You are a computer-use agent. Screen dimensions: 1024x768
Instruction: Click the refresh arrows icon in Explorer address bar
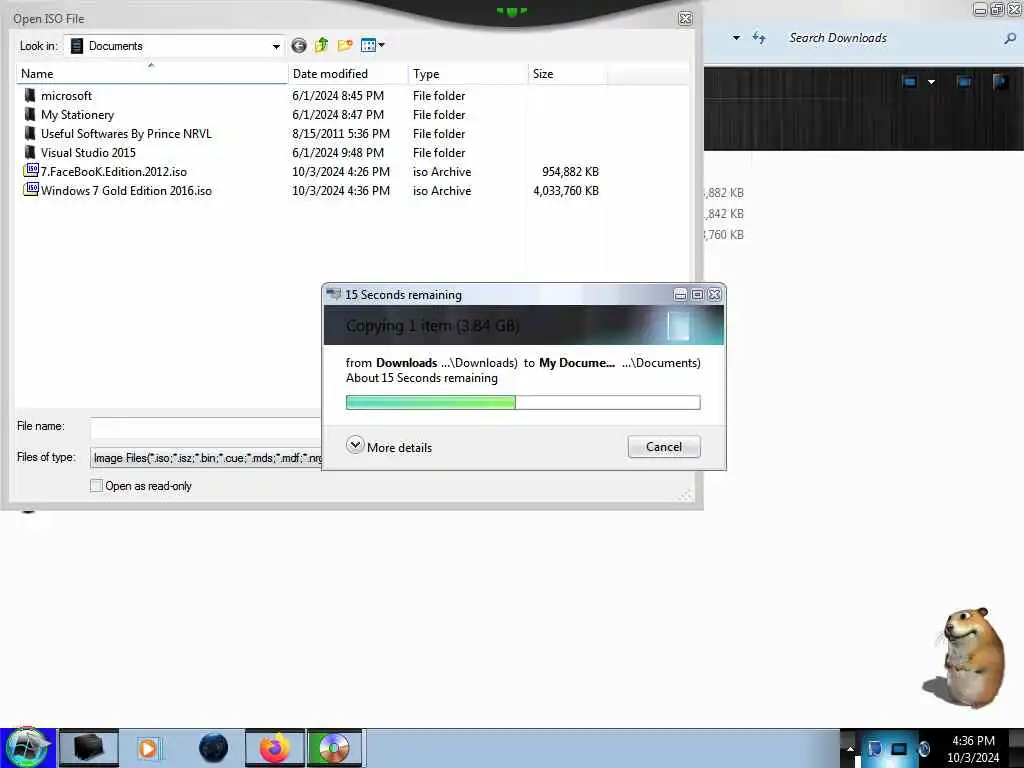[x=759, y=37]
